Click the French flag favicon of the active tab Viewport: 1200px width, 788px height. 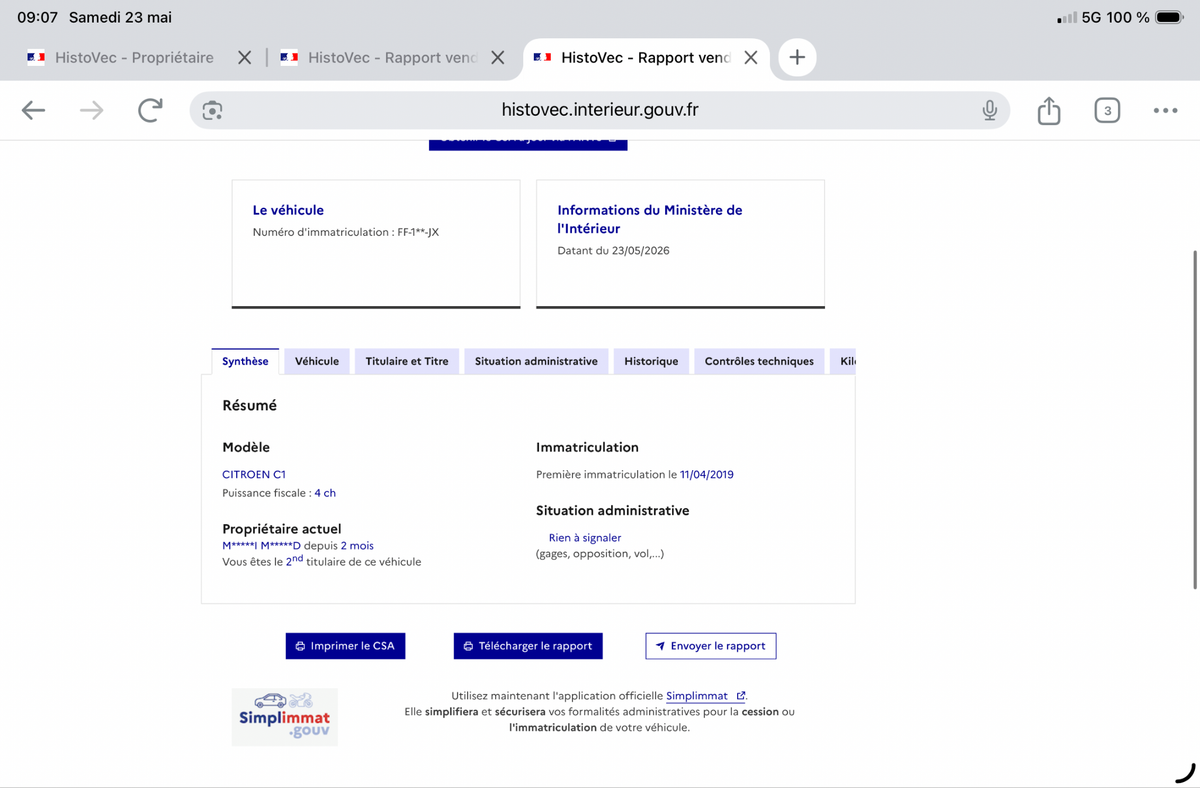pos(542,57)
